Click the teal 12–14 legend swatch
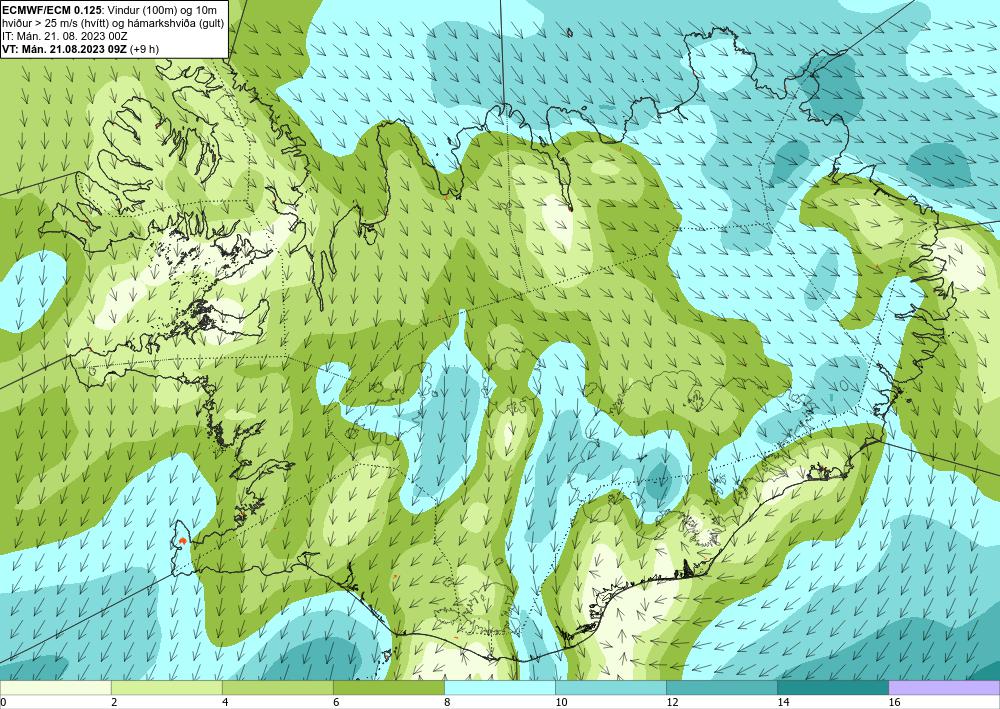Viewport: 1000px width, 709px height. pos(721,687)
